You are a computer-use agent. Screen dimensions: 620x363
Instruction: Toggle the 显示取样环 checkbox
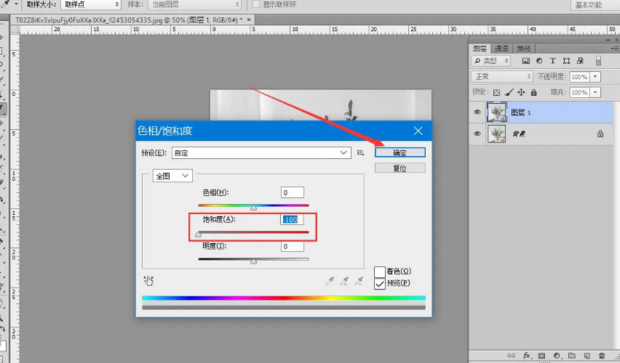pos(256,4)
